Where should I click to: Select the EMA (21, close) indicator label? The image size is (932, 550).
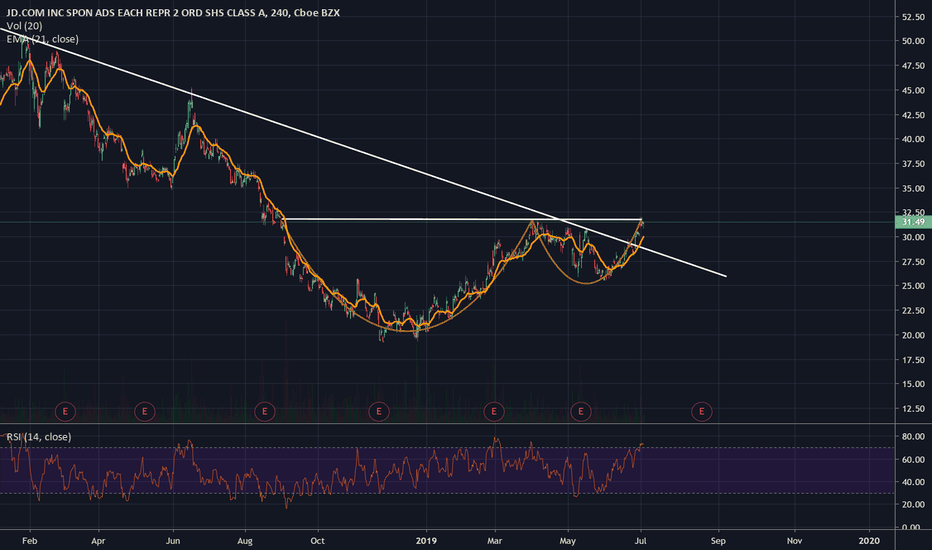(x=42, y=39)
